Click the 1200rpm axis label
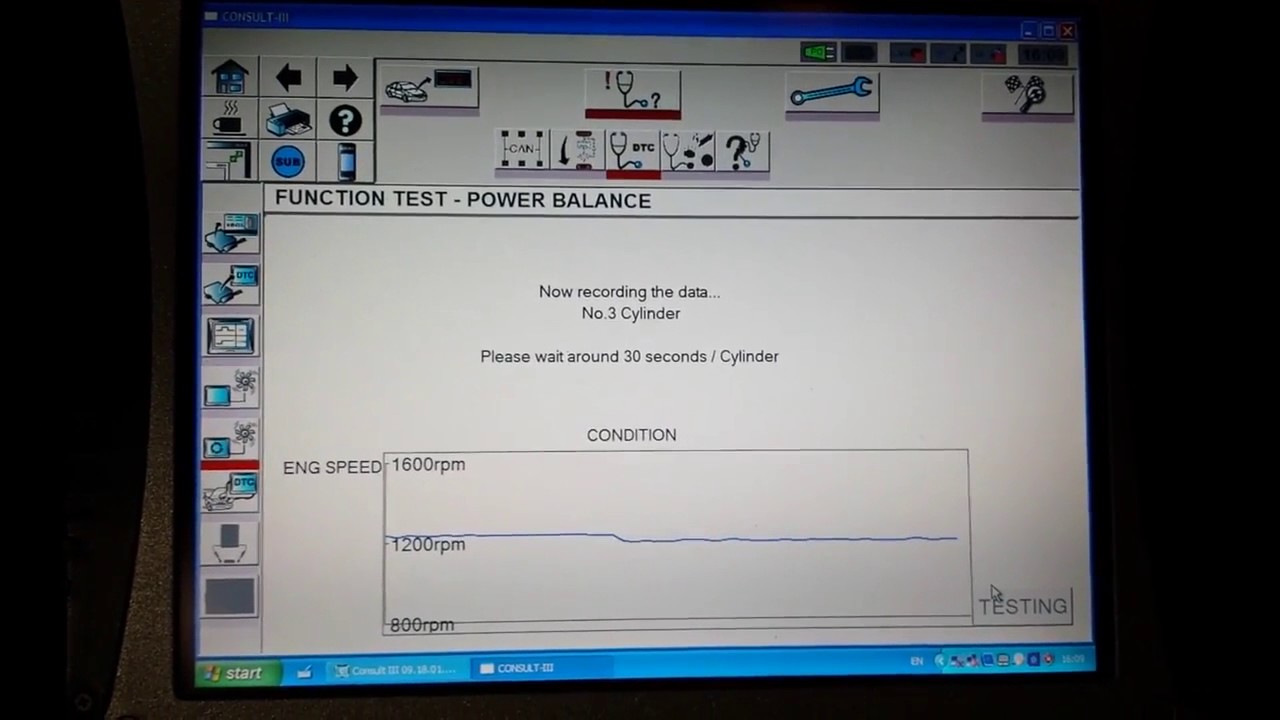The height and width of the screenshot is (720, 1280). click(x=428, y=544)
